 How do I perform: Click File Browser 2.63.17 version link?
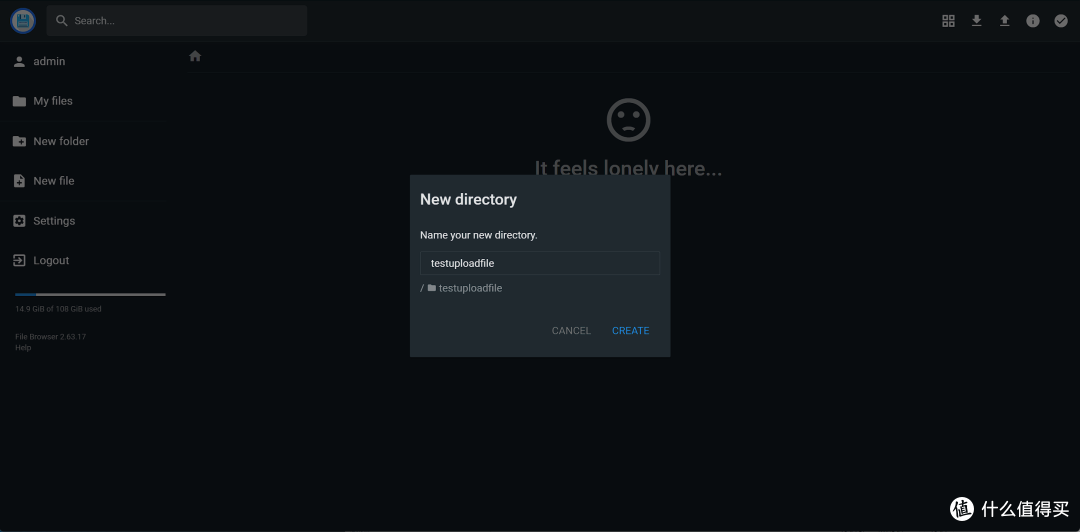50,337
